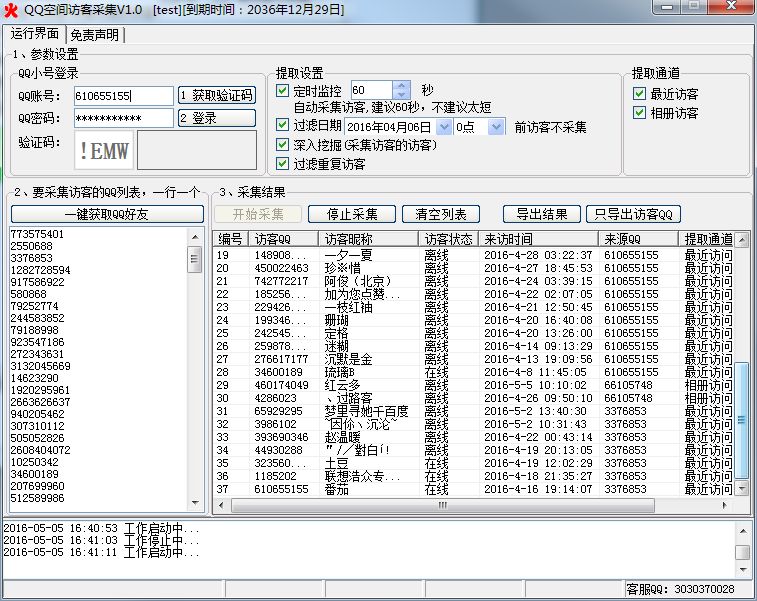Viewport: 757px width, 601px height.
Task: Sort by the 编号 column header
Action: pos(230,239)
